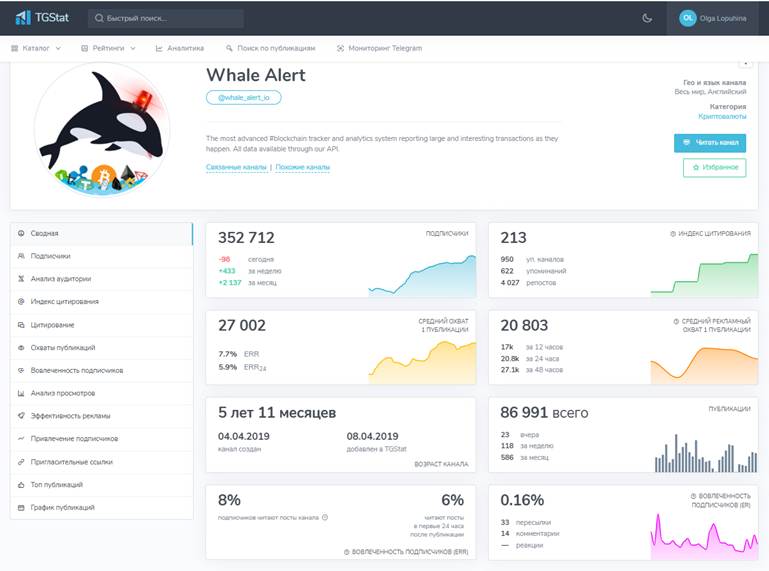Open Olga Lopuhina profile avatar

coord(688,18)
